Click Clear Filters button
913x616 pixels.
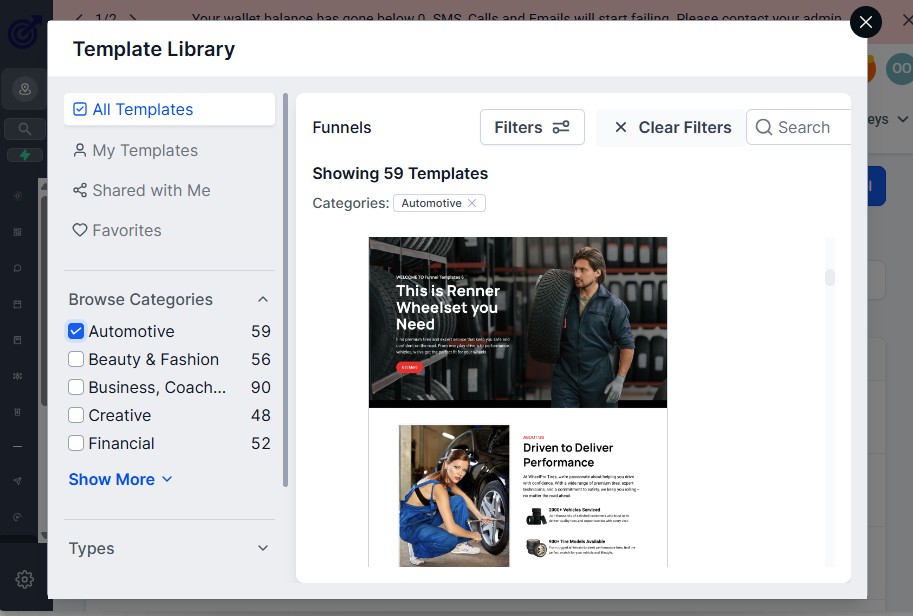[673, 127]
